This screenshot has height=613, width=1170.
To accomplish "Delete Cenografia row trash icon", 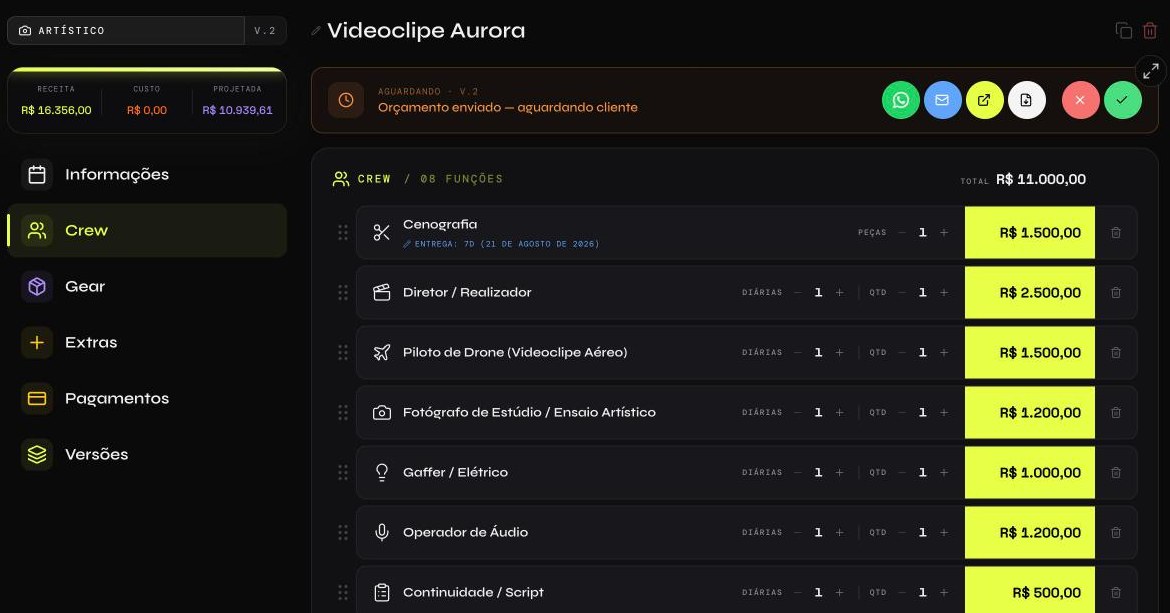I will 1116,233.
